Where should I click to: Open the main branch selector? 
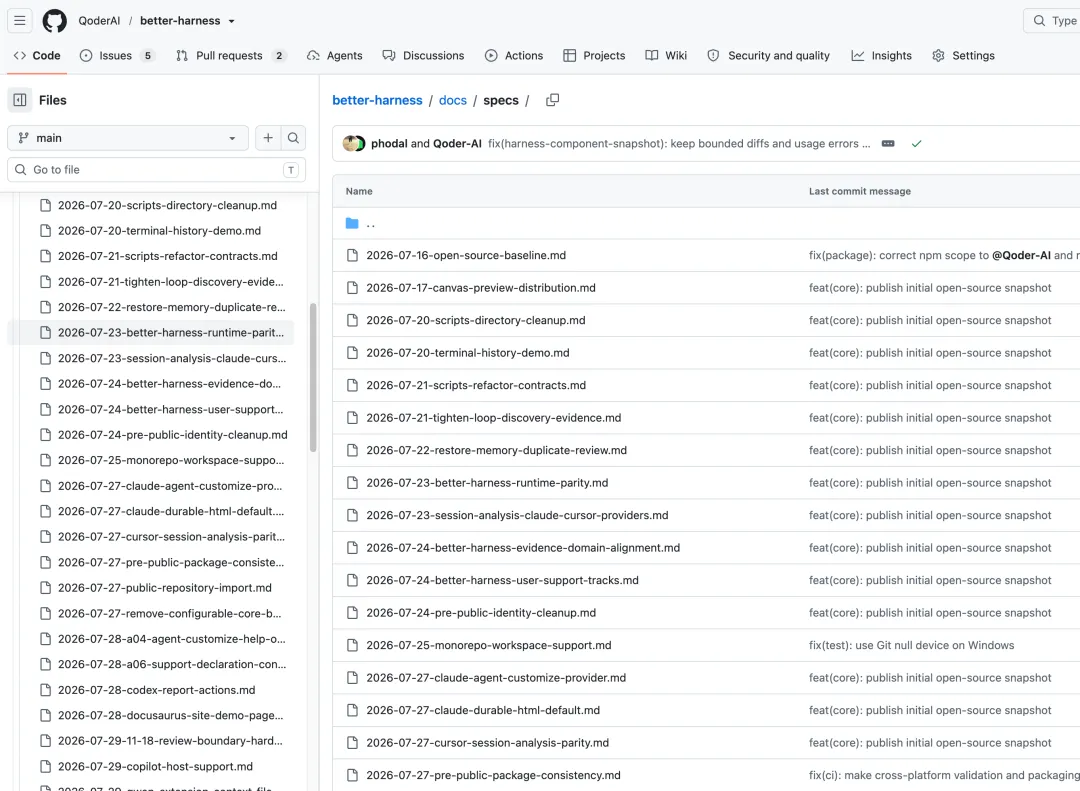coord(127,138)
